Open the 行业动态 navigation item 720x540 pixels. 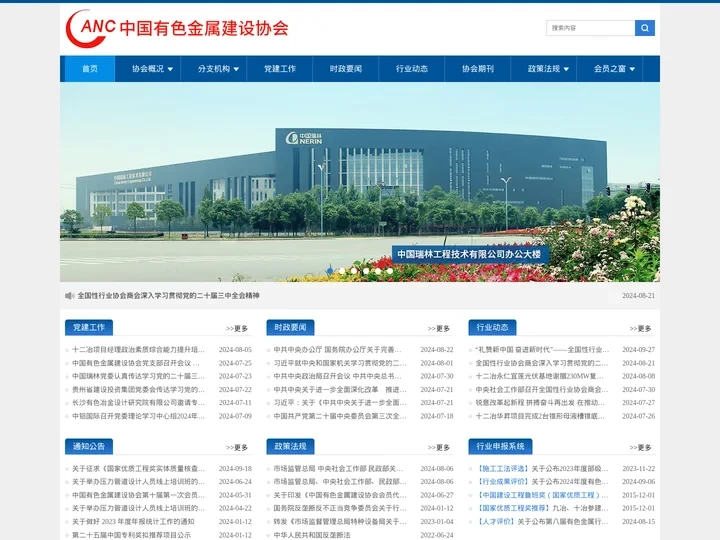[x=412, y=69]
